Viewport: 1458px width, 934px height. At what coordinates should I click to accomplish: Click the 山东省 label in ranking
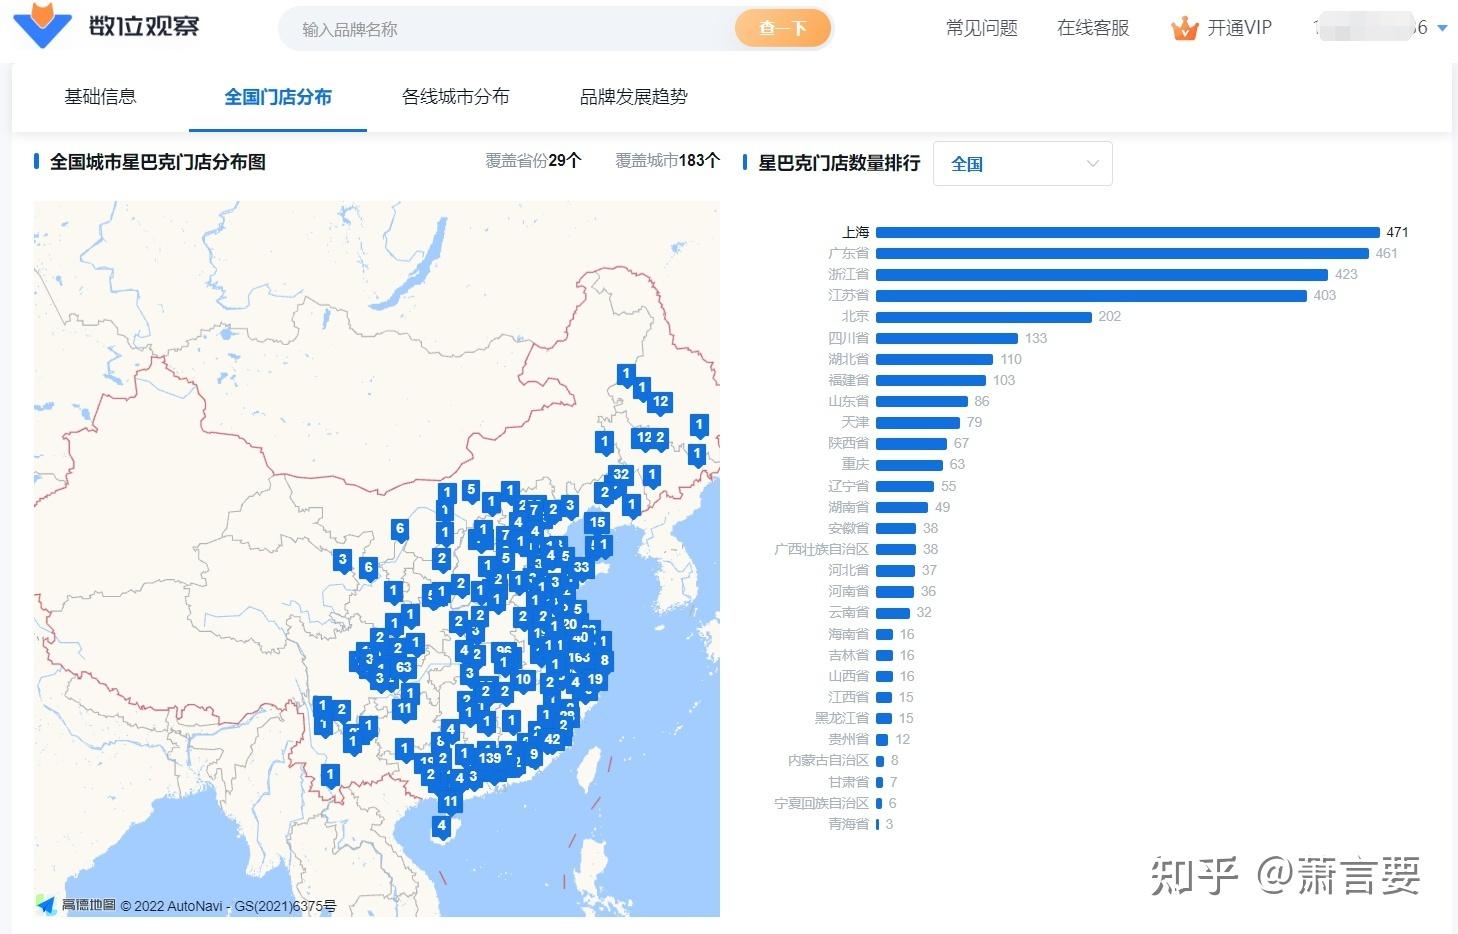(x=848, y=401)
